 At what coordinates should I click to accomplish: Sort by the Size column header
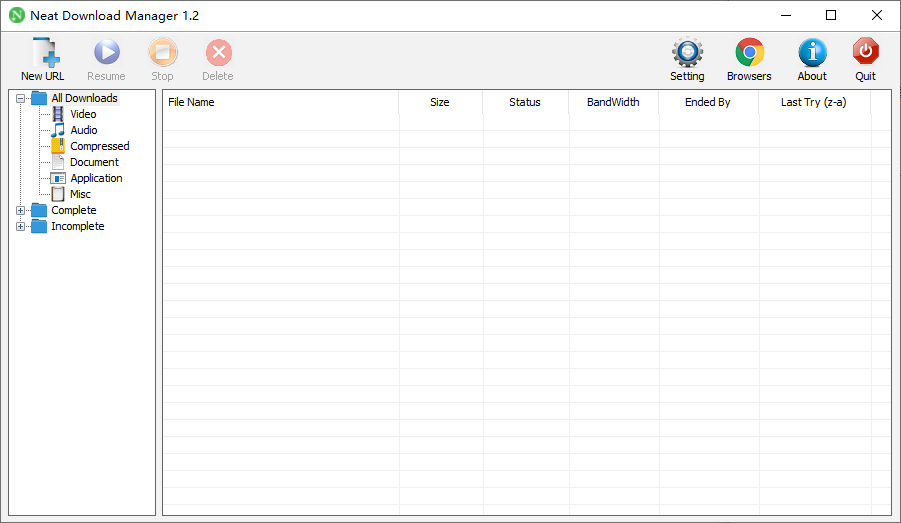click(x=441, y=102)
